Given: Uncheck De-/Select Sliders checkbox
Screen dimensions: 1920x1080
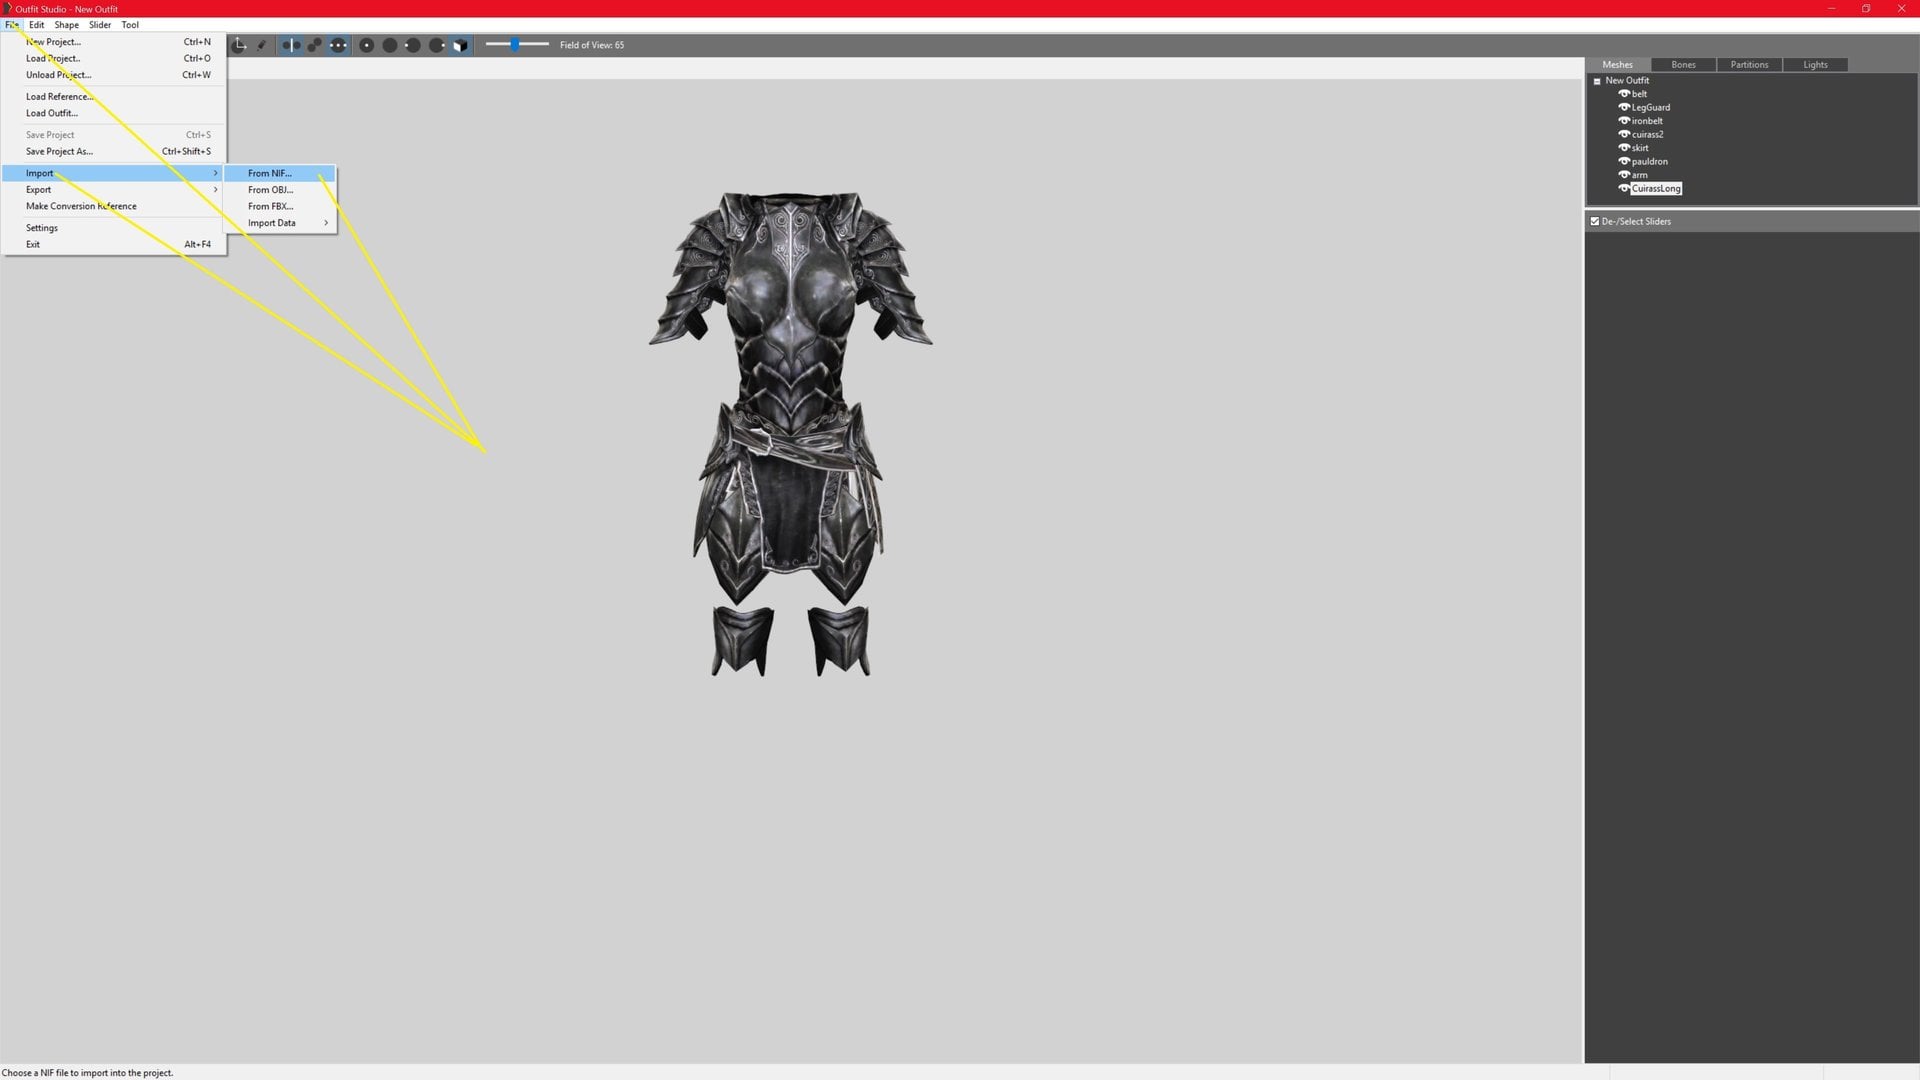Looking at the screenshot, I should click(1595, 221).
